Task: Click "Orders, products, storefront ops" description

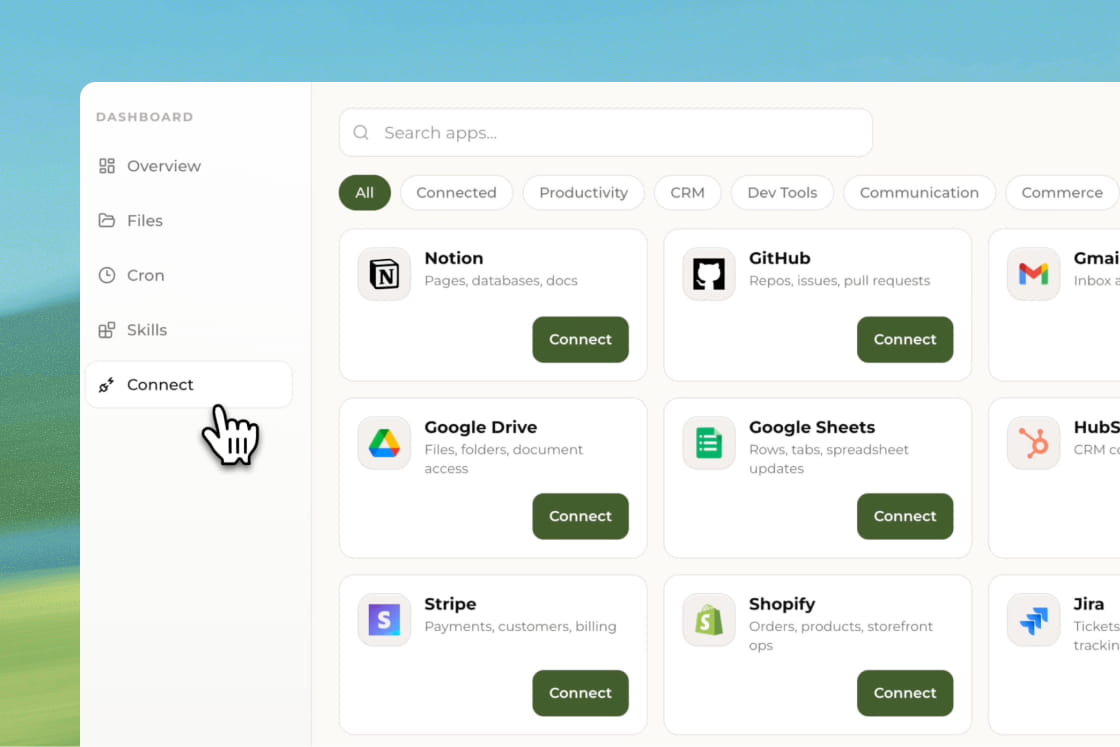Action: pyautogui.click(x=841, y=636)
